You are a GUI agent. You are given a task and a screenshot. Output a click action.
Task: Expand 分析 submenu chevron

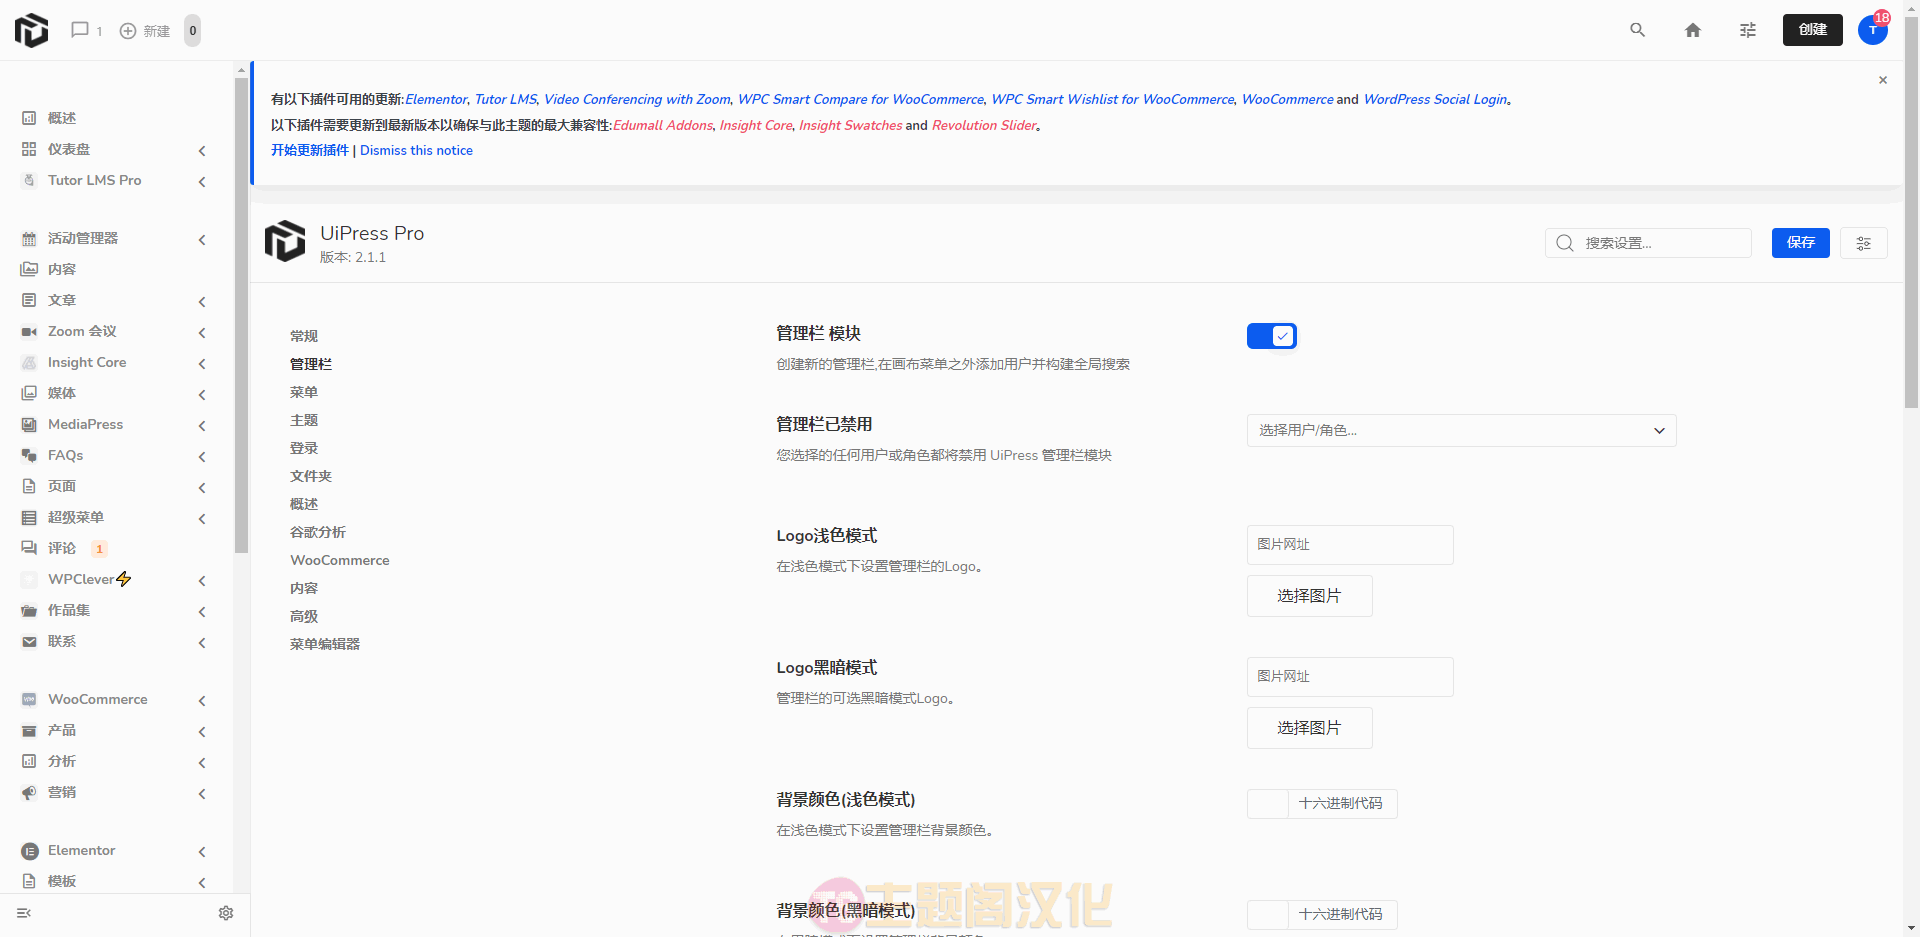pyautogui.click(x=202, y=762)
